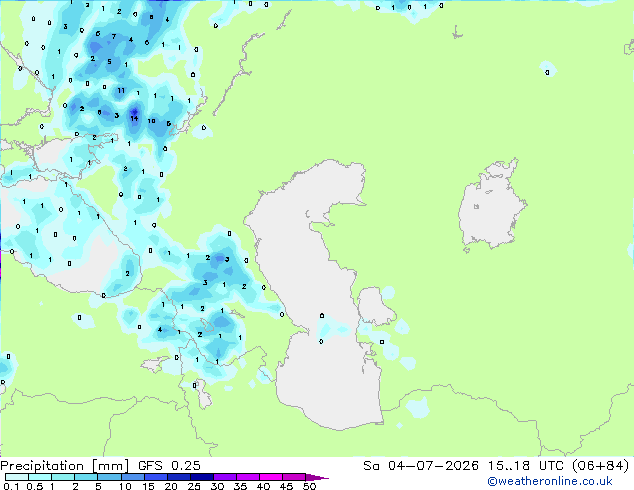
Task: Click the legend scale label '0.1'
Action: point(11,486)
